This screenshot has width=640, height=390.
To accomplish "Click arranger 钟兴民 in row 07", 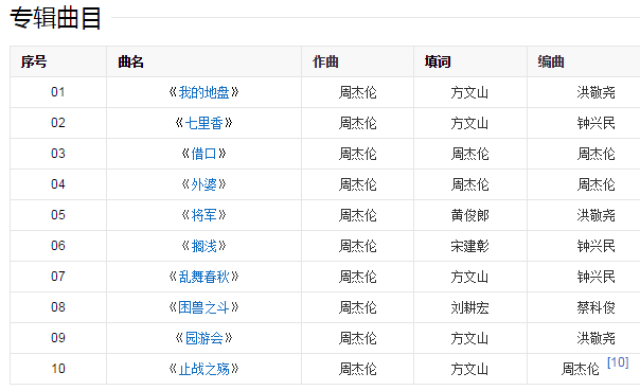I will click(x=596, y=277).
